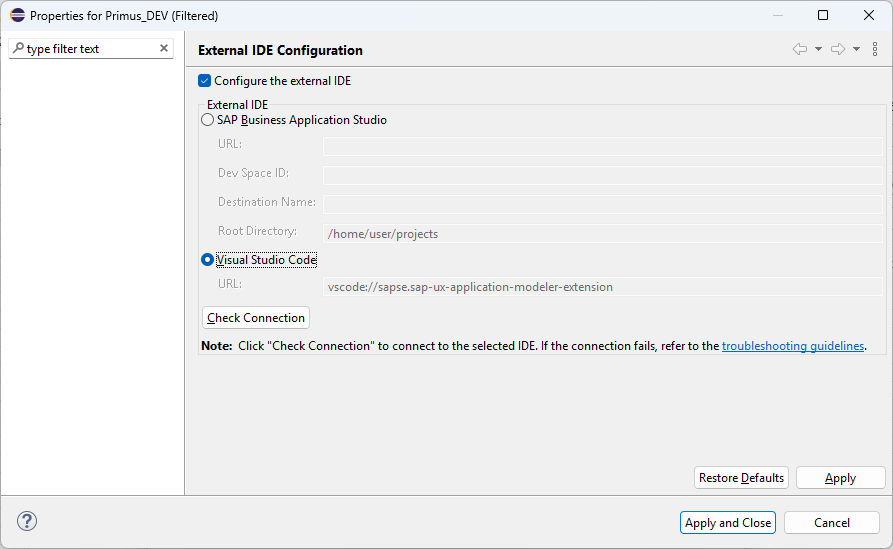Click the Eclipse icon in the title bar
This screenshot has width=893, height=549.
(x=18, y=15)
